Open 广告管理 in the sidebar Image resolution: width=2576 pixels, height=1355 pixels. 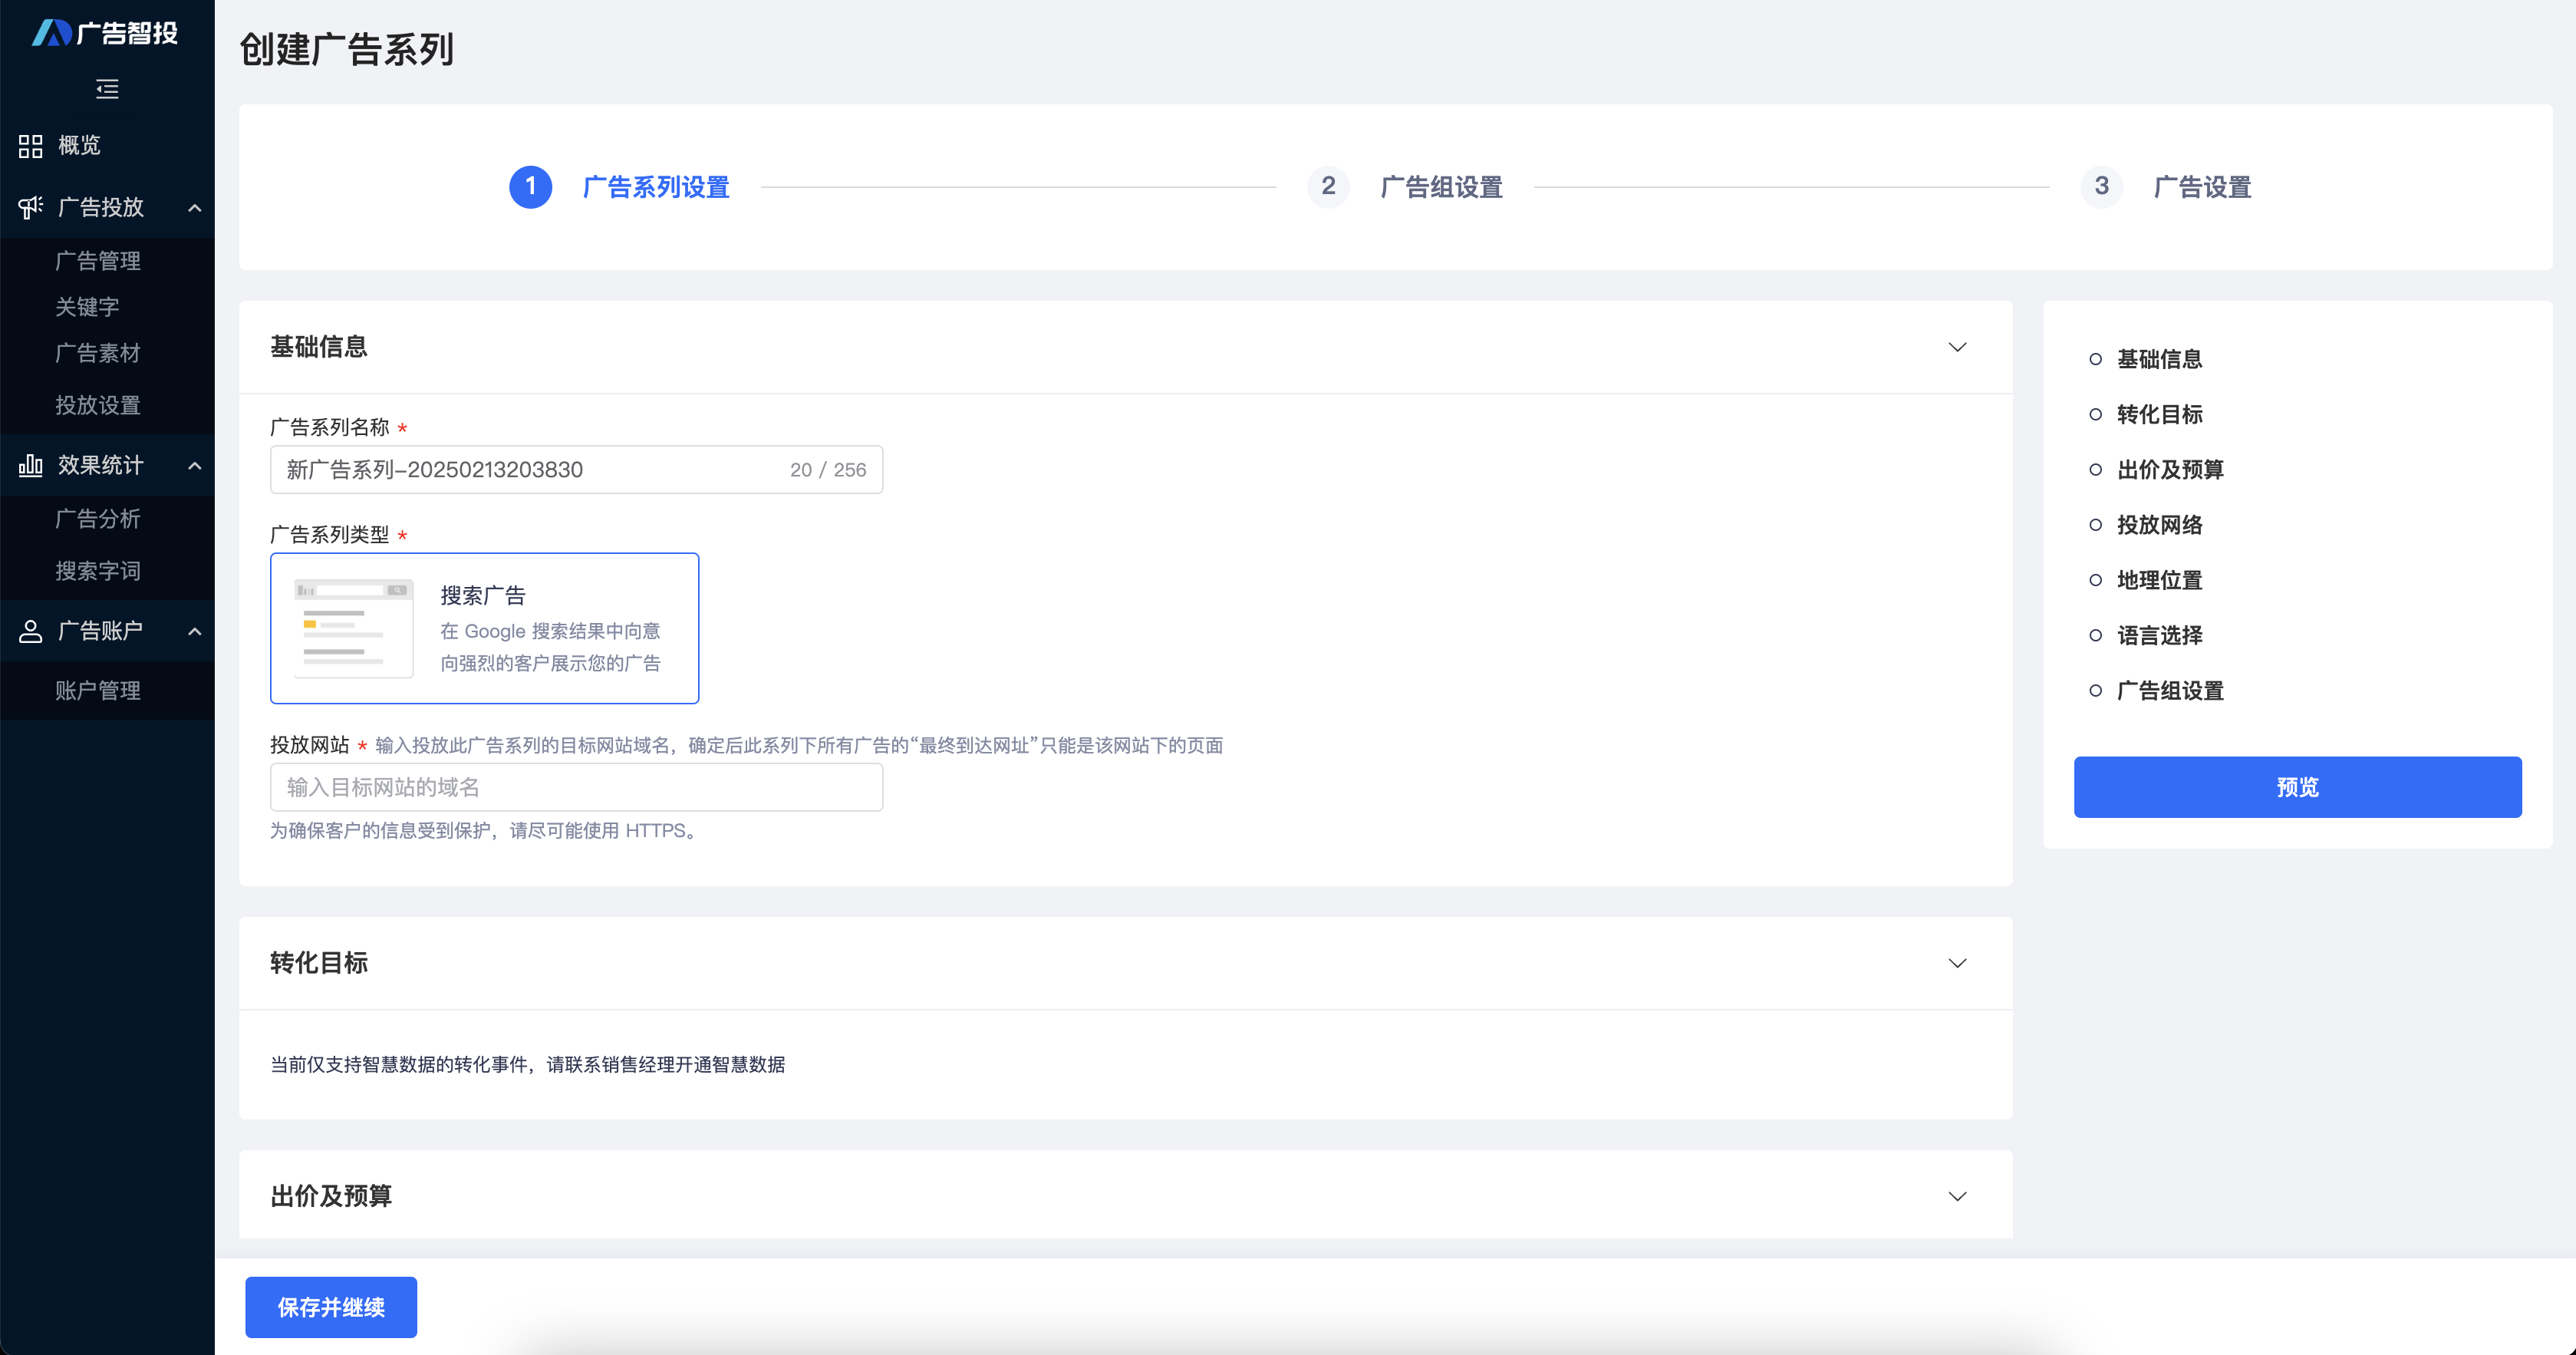click(98, 261)
